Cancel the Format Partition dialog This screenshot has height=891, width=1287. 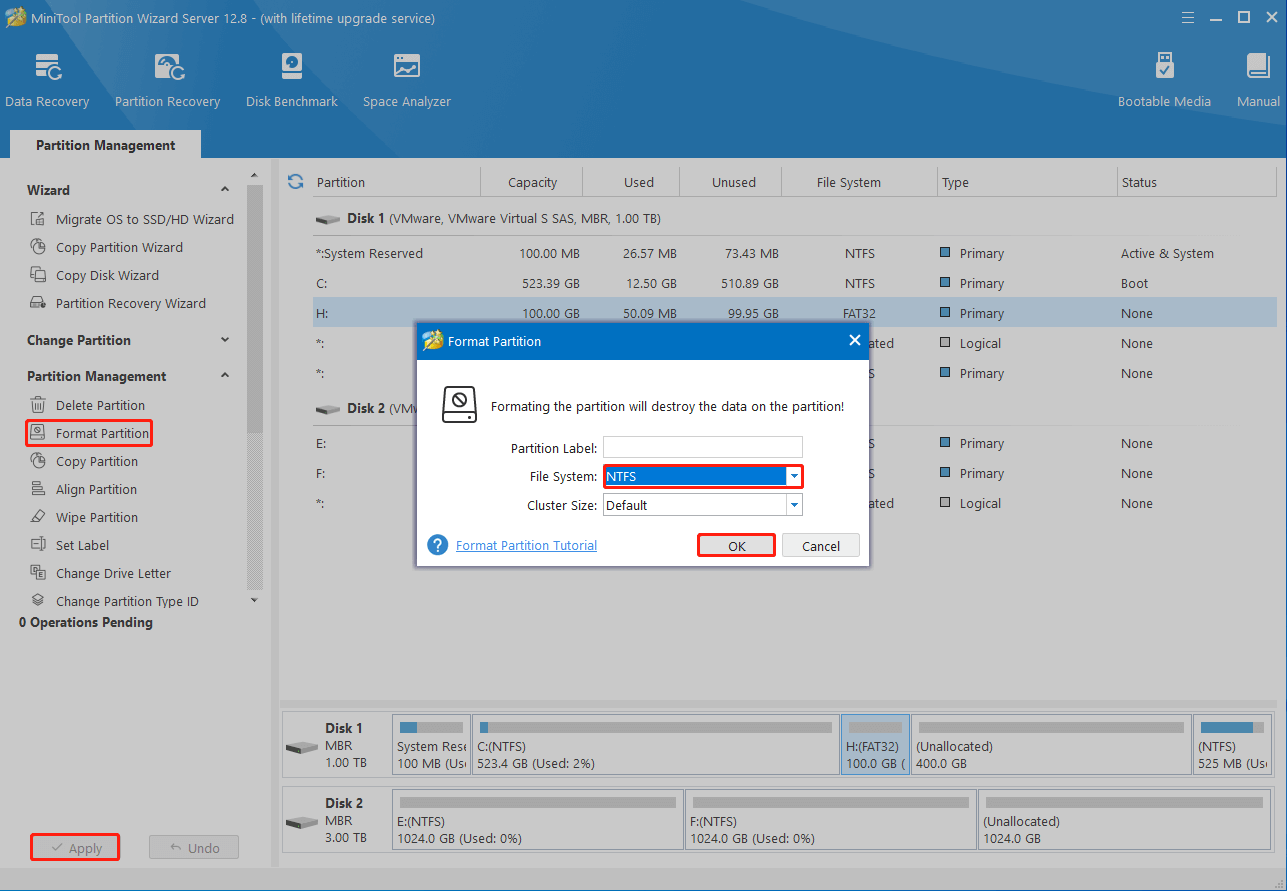pos(821,546)
